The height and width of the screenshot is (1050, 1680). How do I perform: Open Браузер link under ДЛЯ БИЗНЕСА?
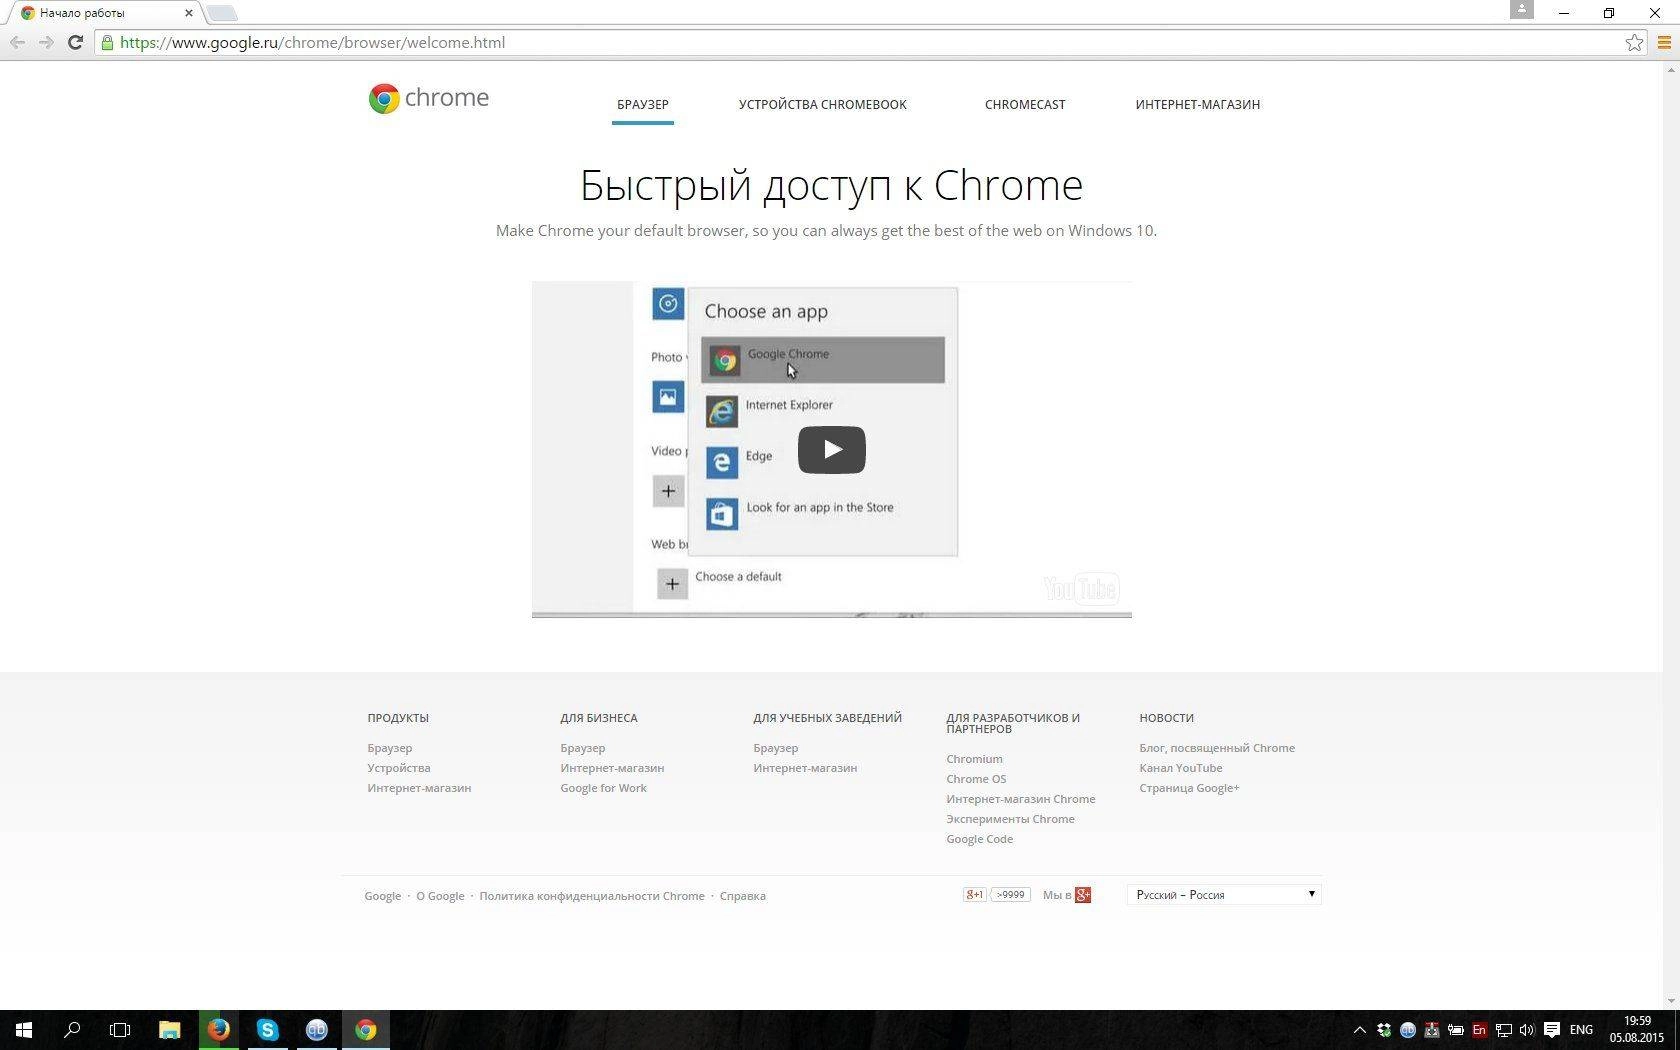tap(583, 748)
